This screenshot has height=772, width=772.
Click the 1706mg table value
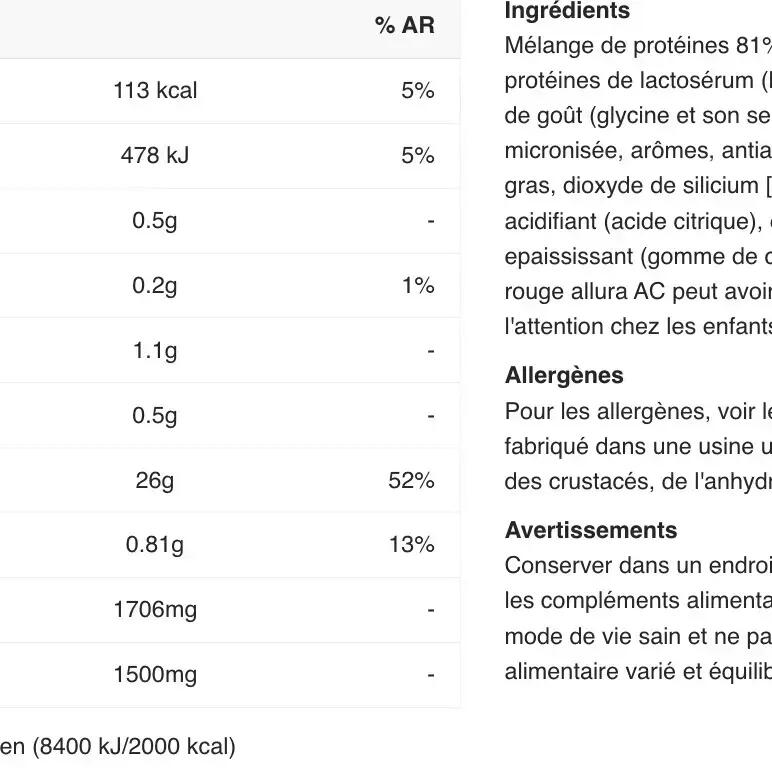155,610
